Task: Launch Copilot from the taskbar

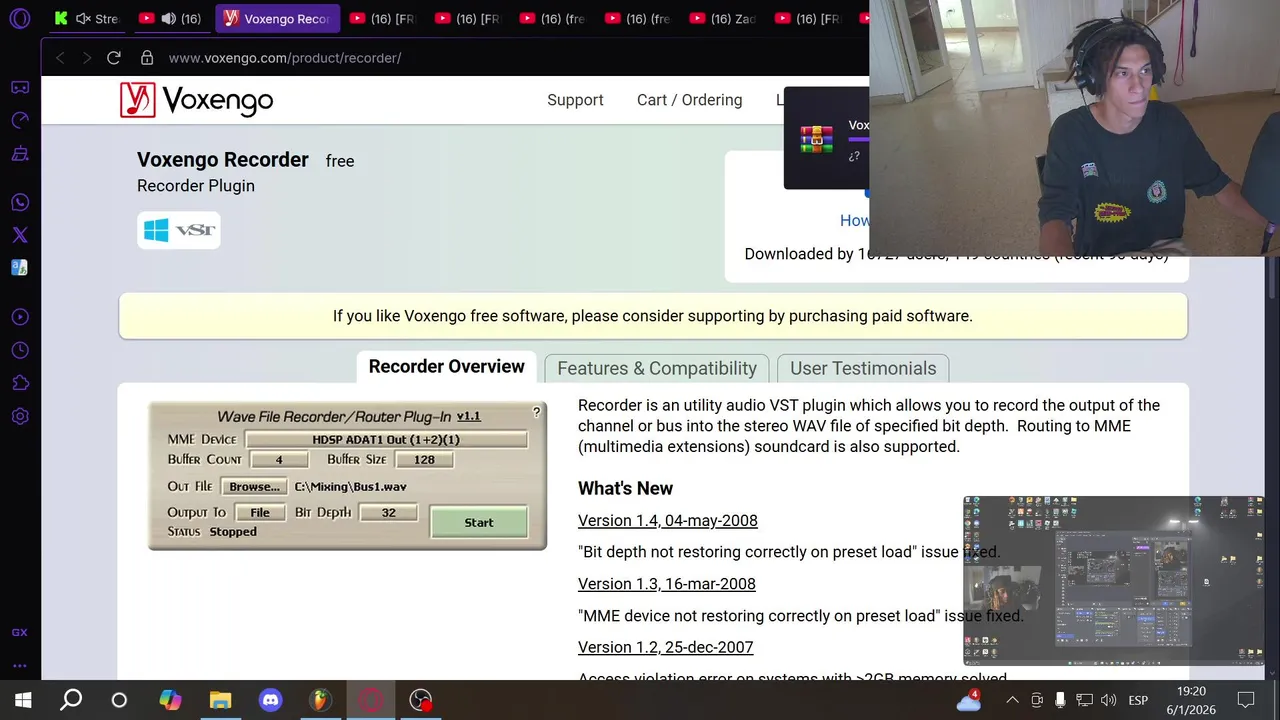Action: coord(171,700)
